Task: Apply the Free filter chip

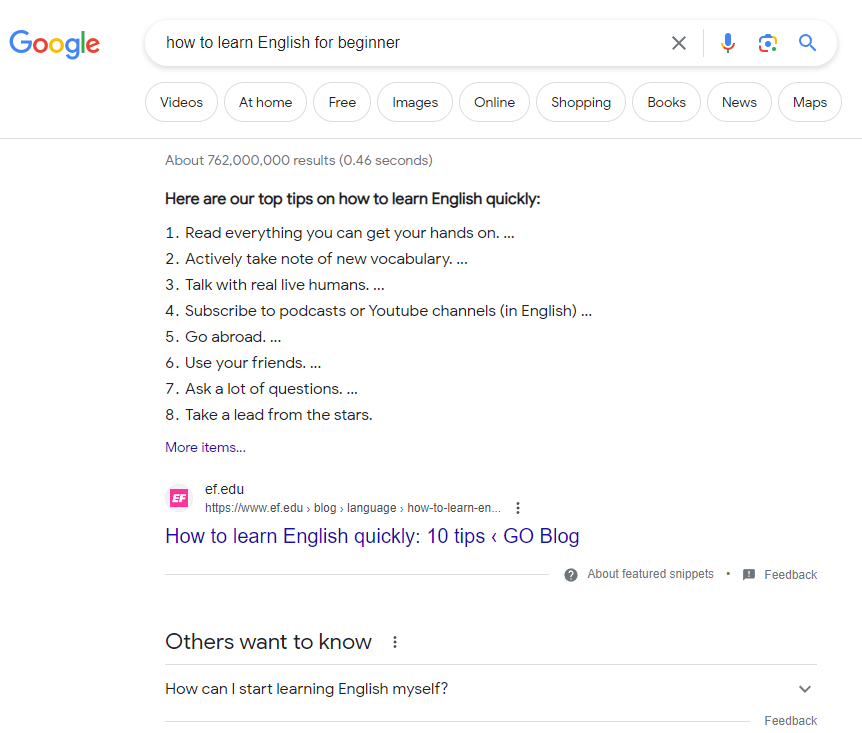Action: click(x=342, y=102)
